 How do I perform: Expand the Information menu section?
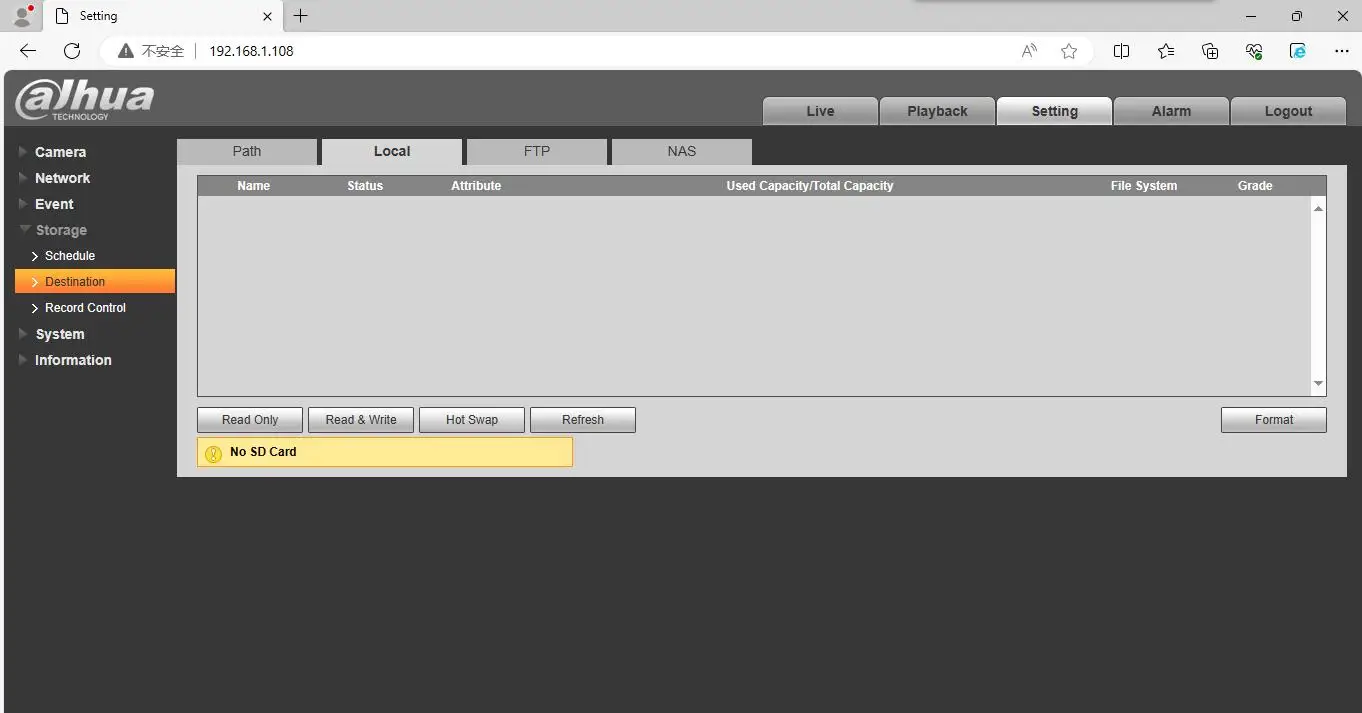point(73,360)
